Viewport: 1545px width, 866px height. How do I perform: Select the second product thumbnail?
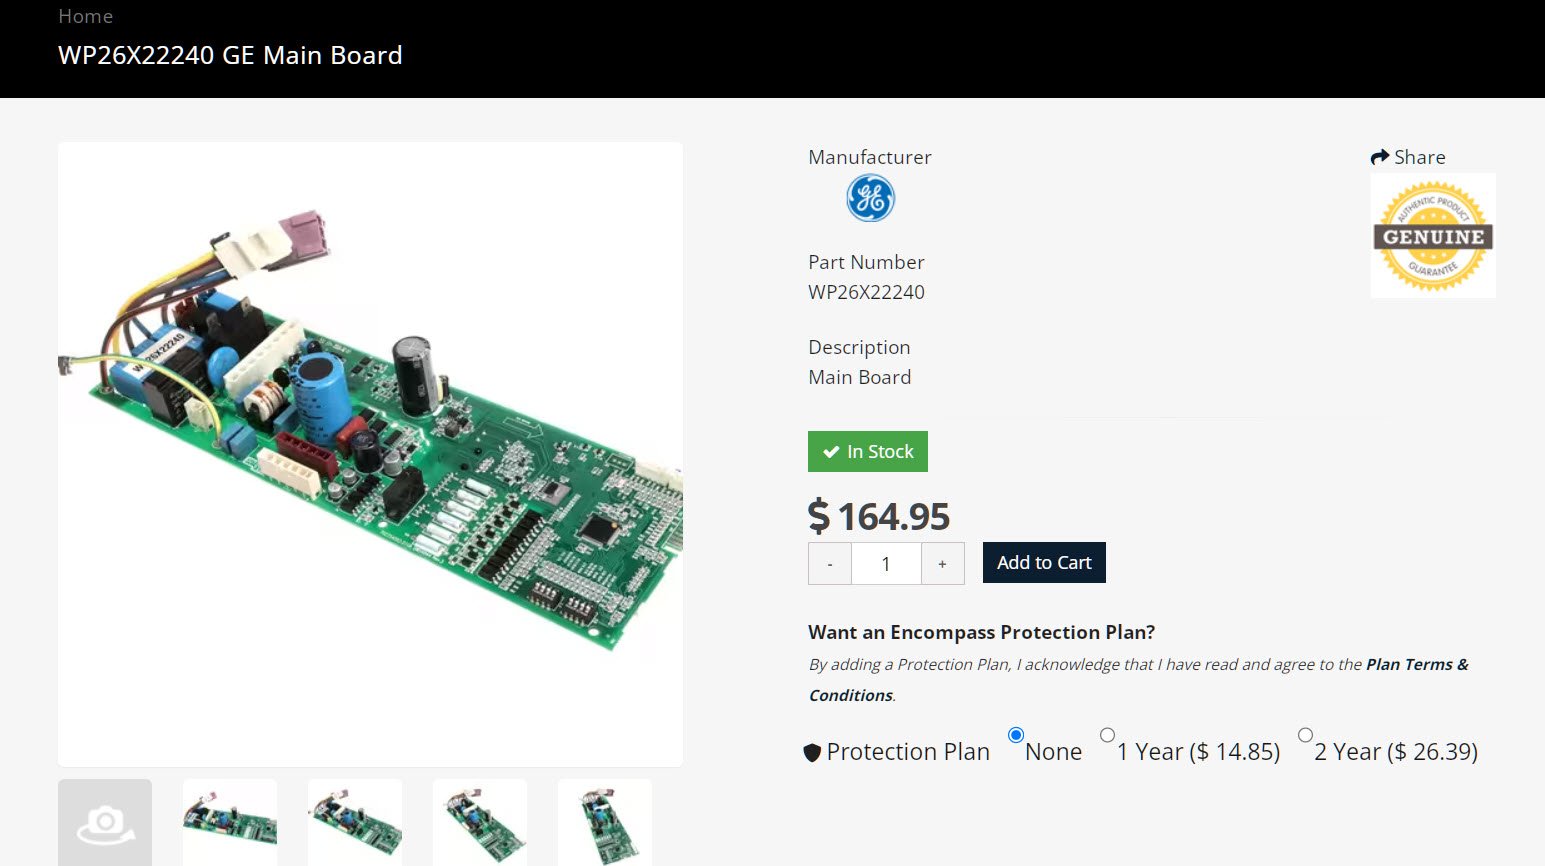click(230, 822)
